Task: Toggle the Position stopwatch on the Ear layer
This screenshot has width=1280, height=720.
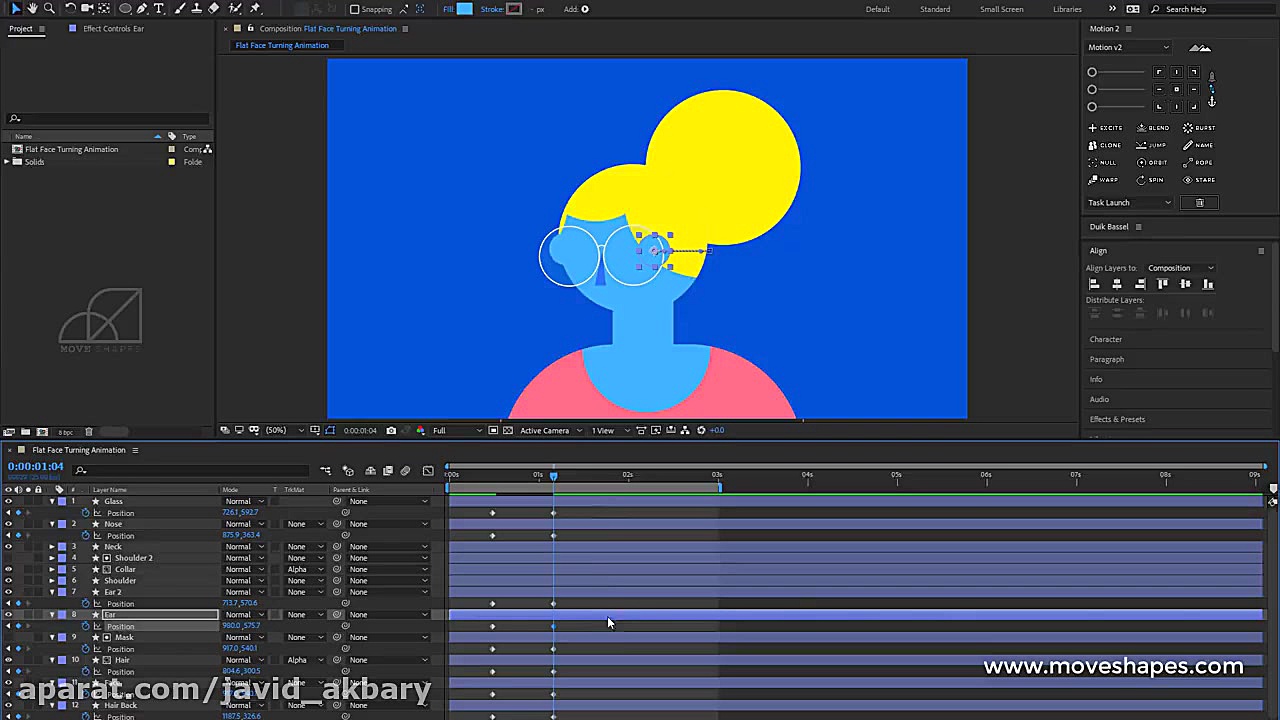Action: coord(86,626)
